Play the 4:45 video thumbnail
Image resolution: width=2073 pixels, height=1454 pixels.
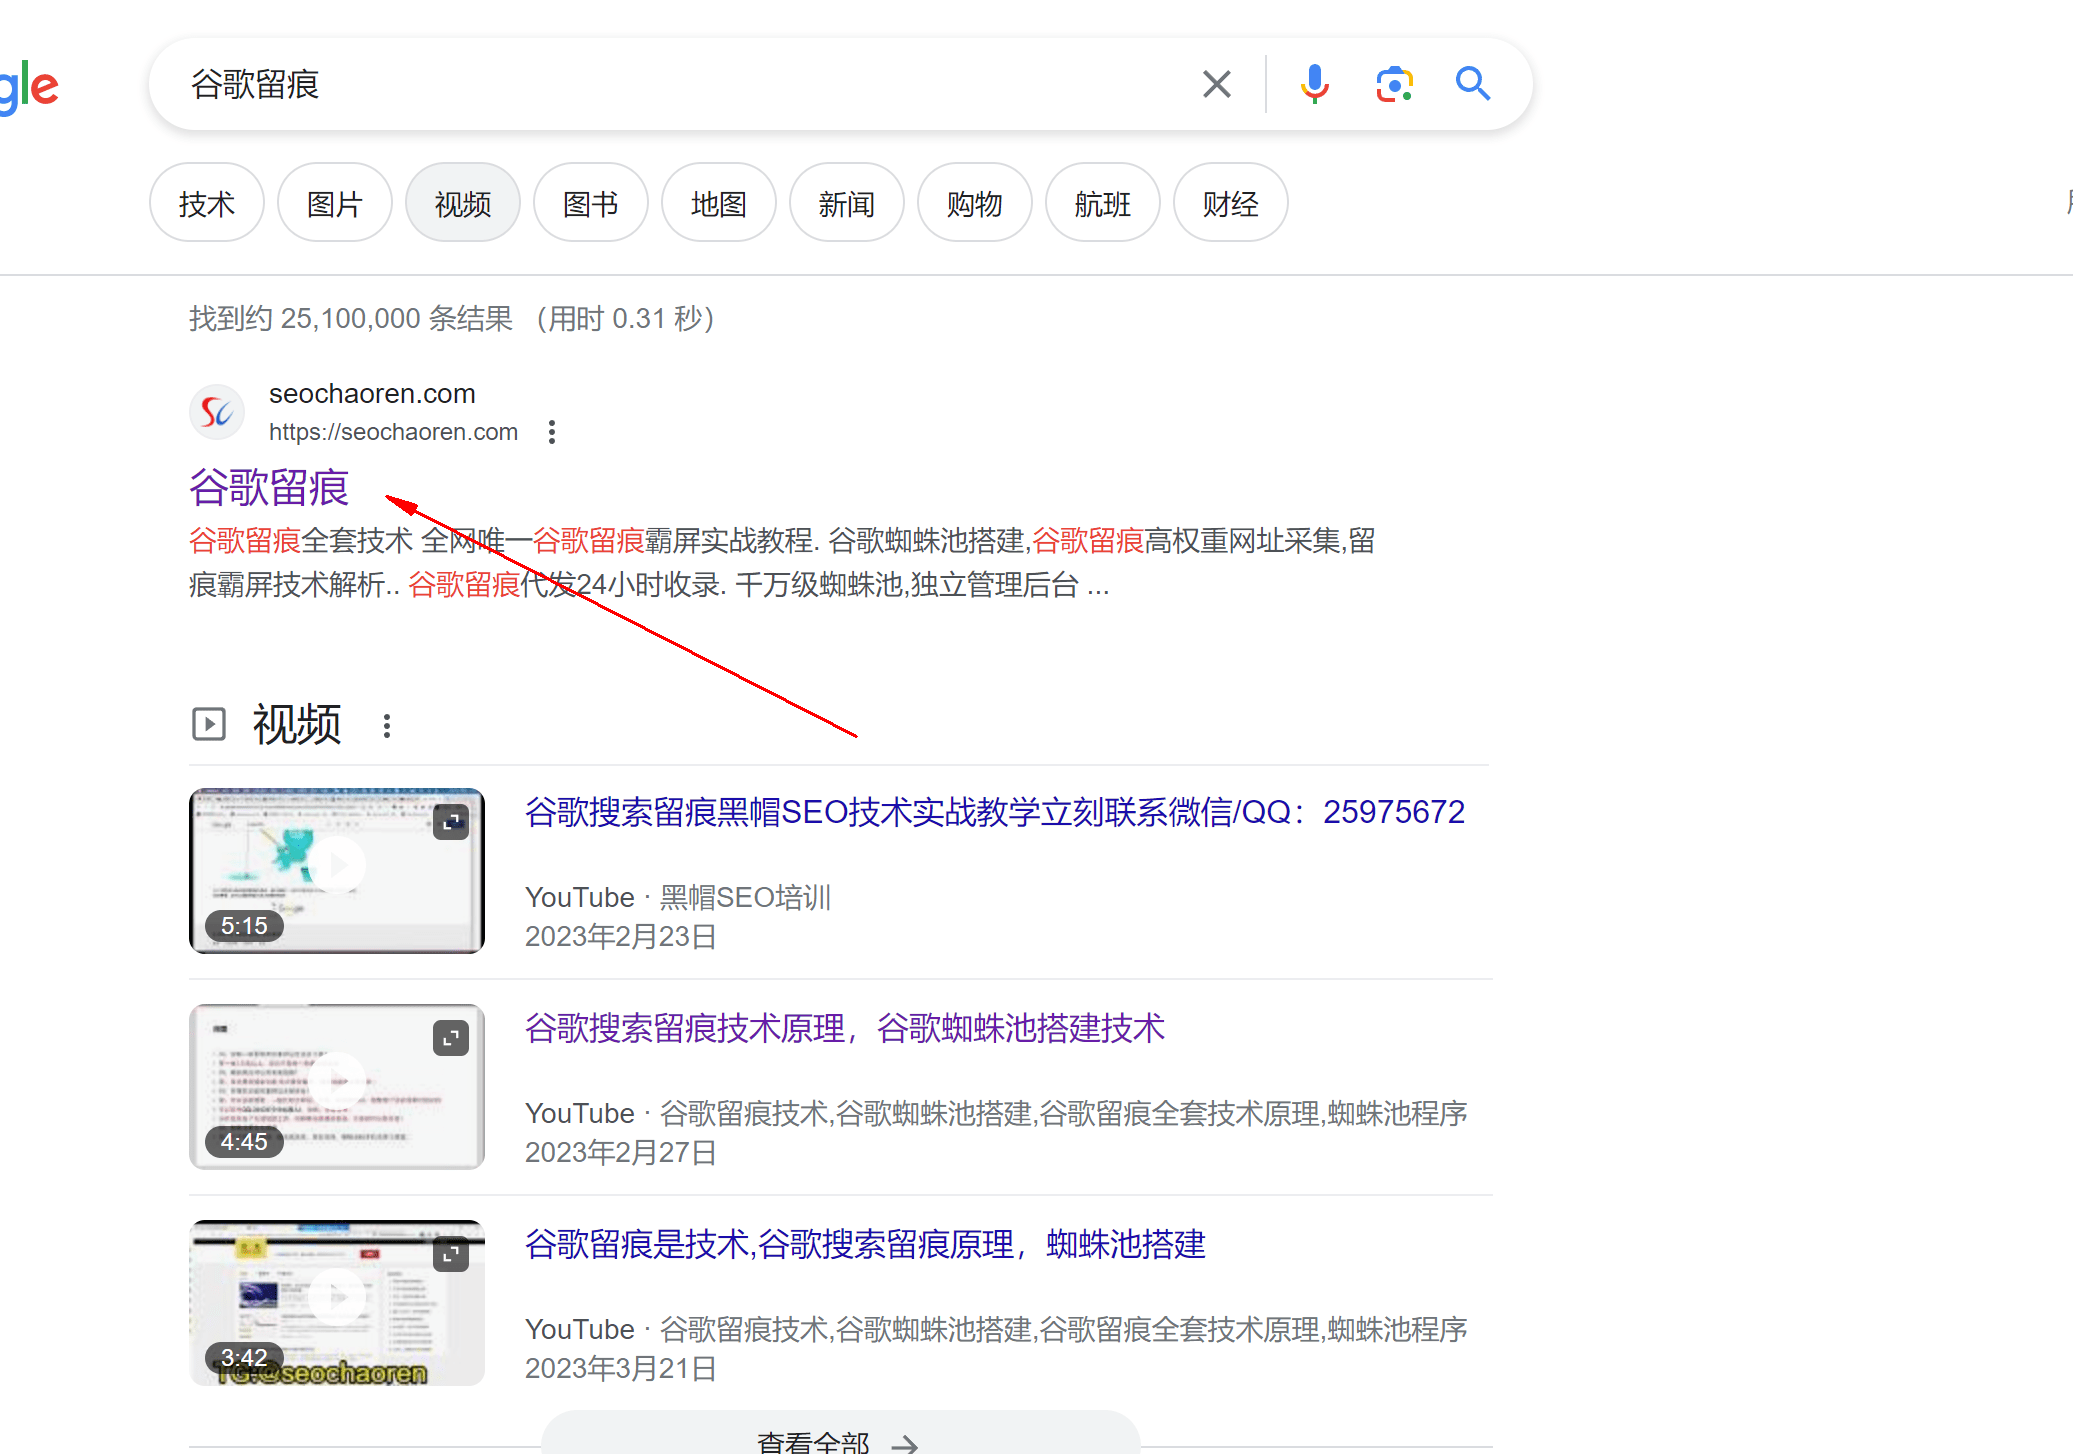tap(337, 1086)
